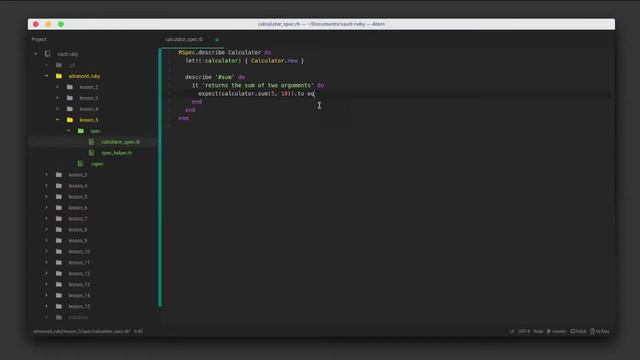Select the lesson_15 folder label

[79, 306]
